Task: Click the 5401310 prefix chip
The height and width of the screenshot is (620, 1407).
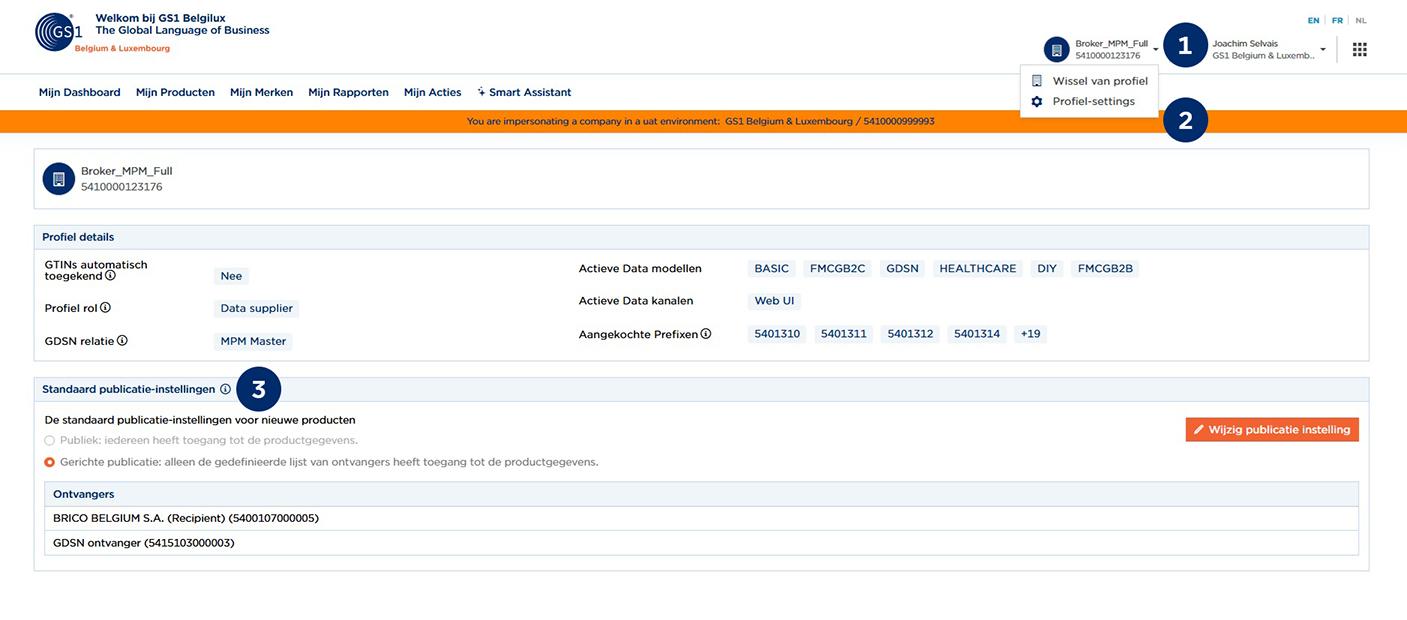Action: click(777, 334)
